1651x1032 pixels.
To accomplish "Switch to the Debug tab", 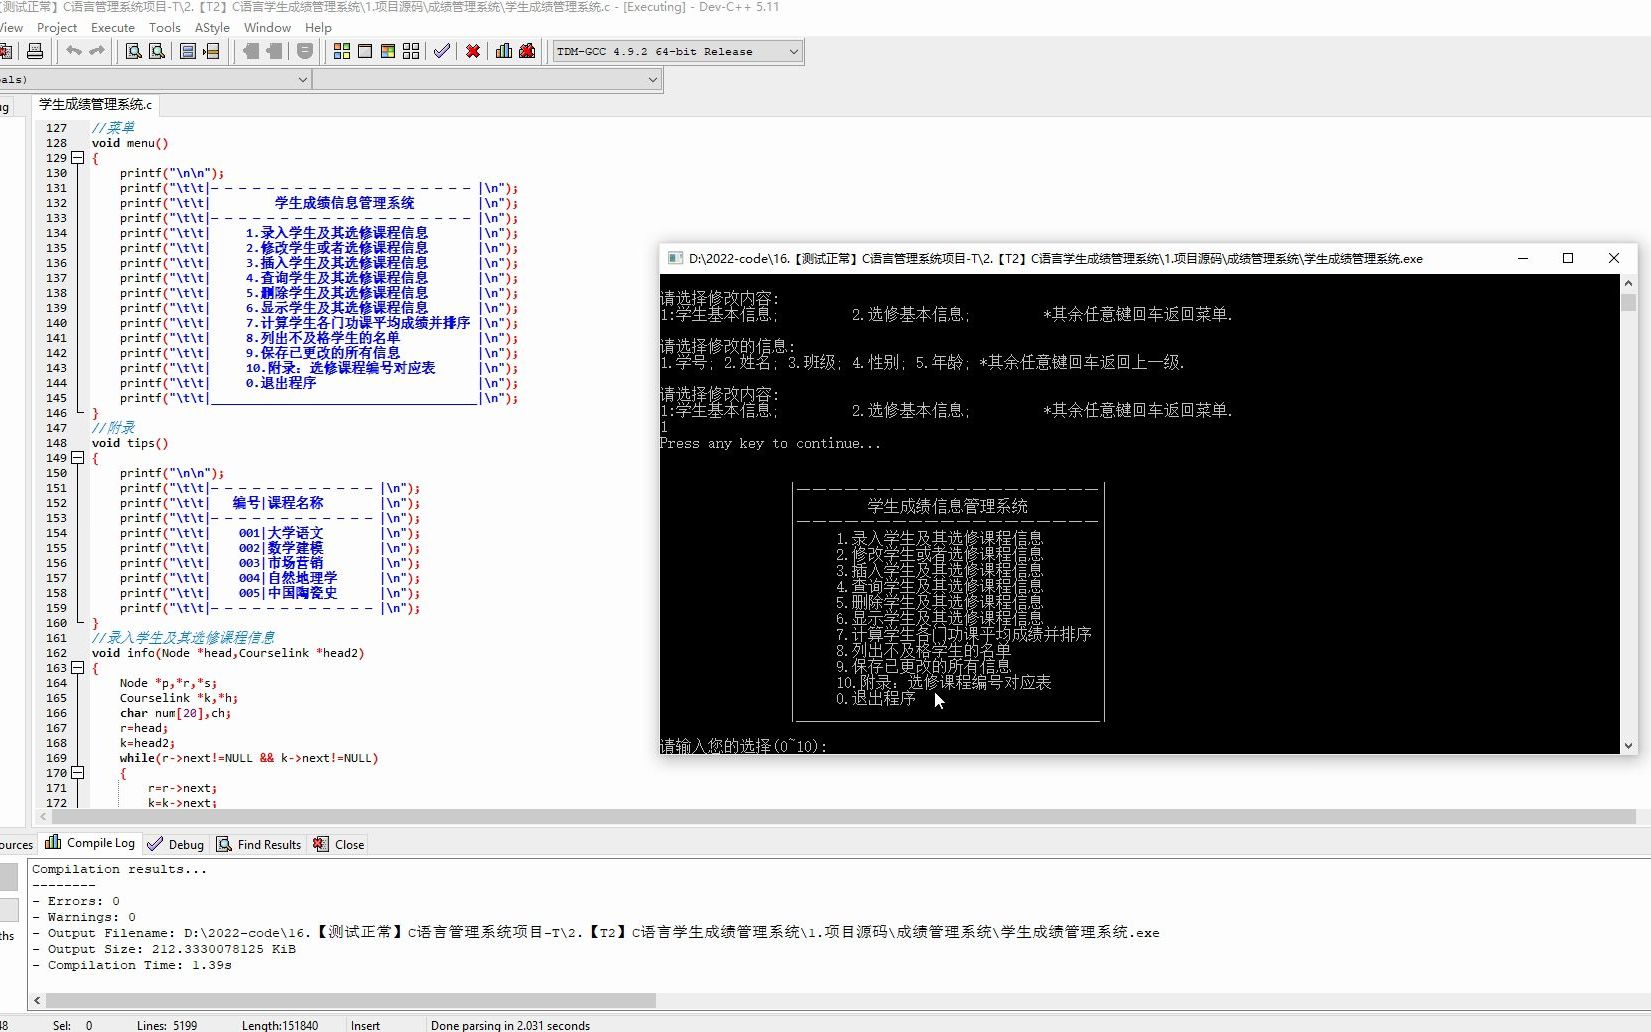I will tap(176, 844).
